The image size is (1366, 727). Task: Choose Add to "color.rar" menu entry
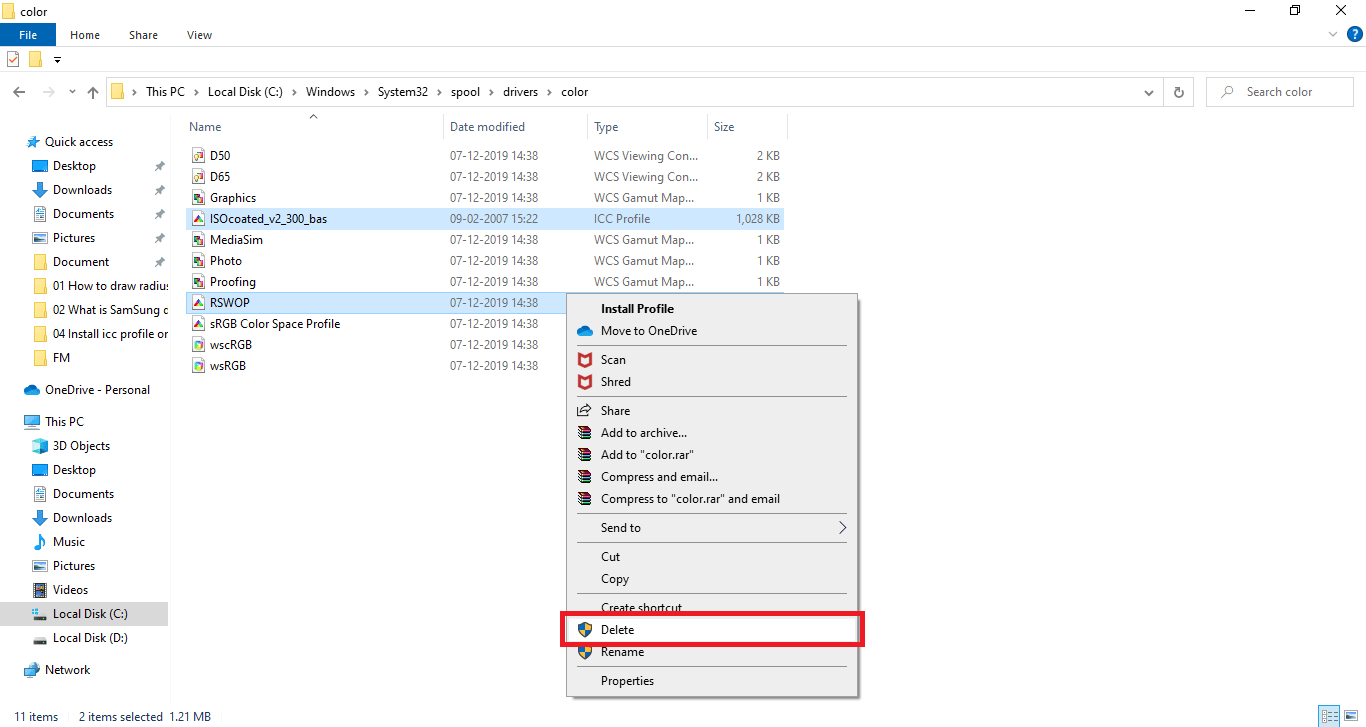(x=712, y=455)
